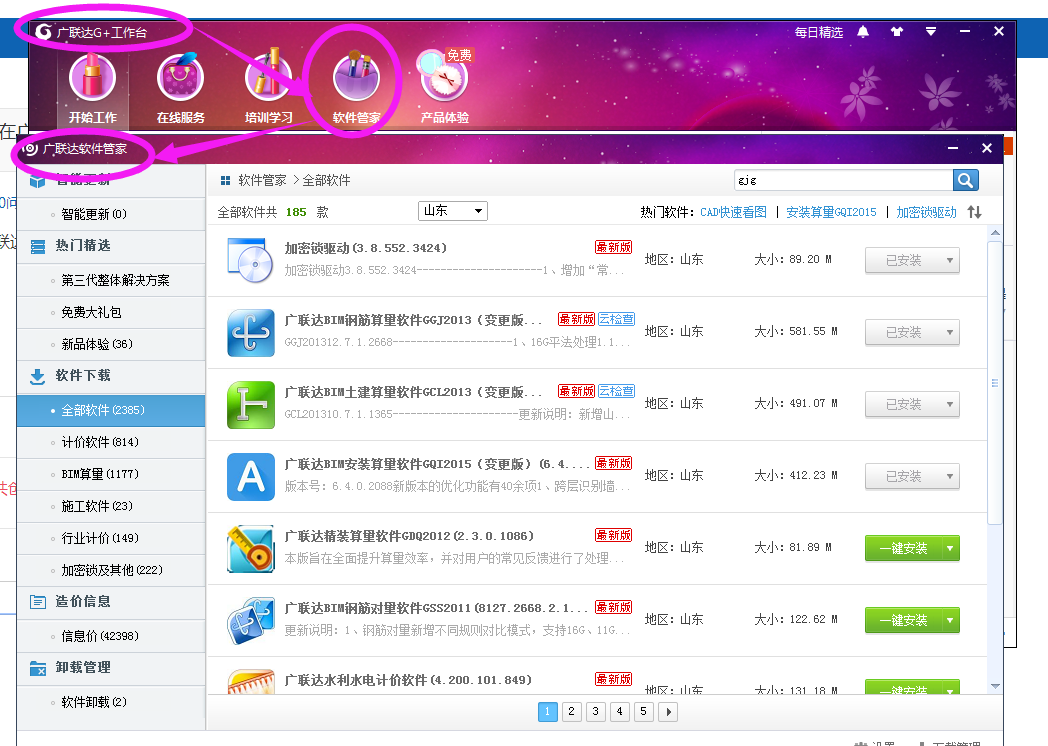Screen dimensions: 1048x746
Task: Click the GCL2013 green software icon
Action: [x=251, y=404]
